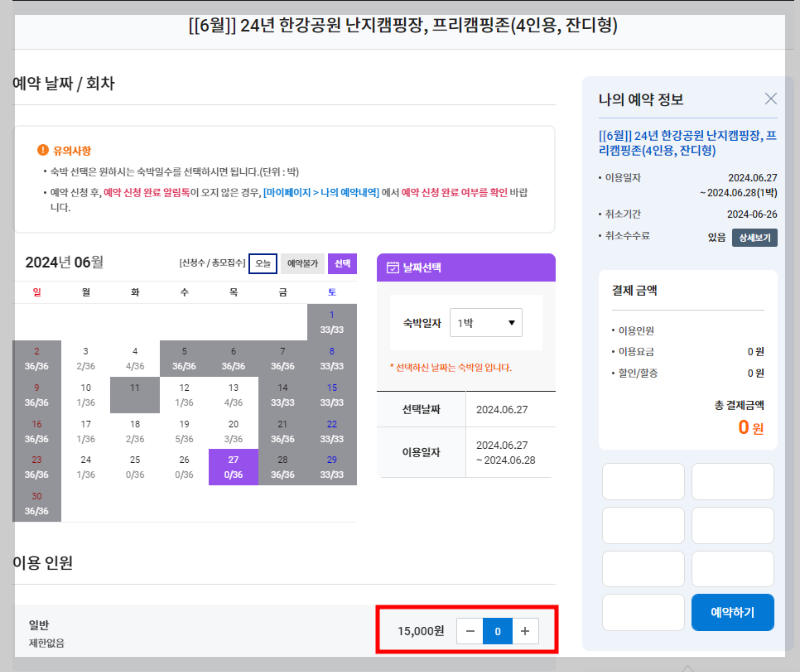
Task: Choose June 20 showing 3/36
Action: pyautogui.click(x=233, y=431)
